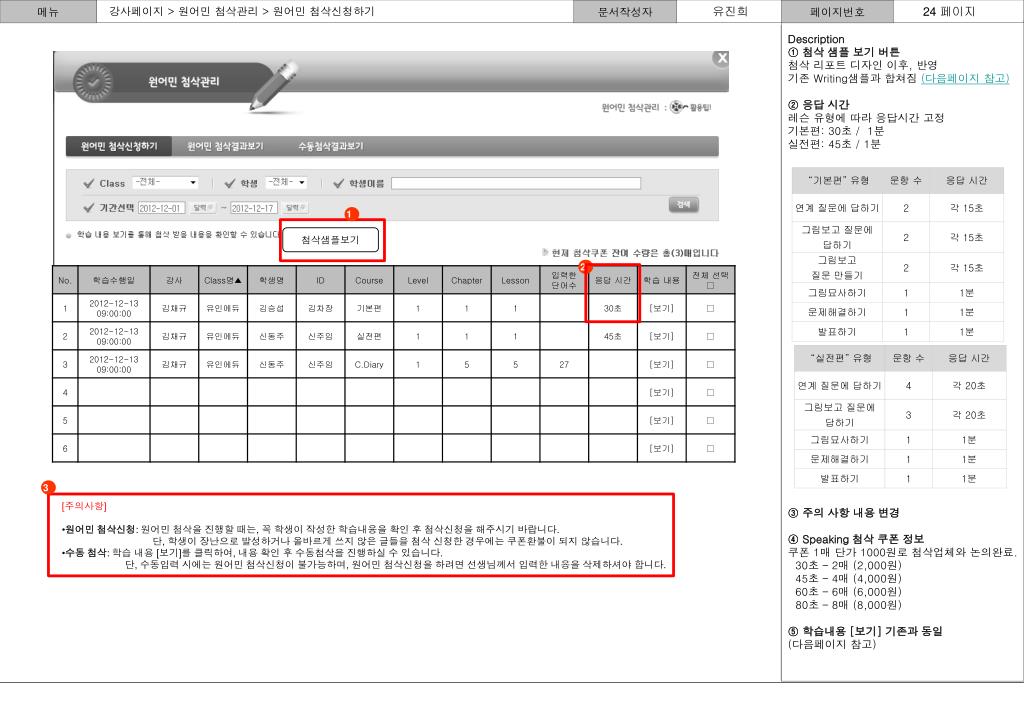Sort by the Class명 column arrow
Image resolution: width=1024 pixels, height=713 pixels.
pyautogui.click(x=238, y=281)
